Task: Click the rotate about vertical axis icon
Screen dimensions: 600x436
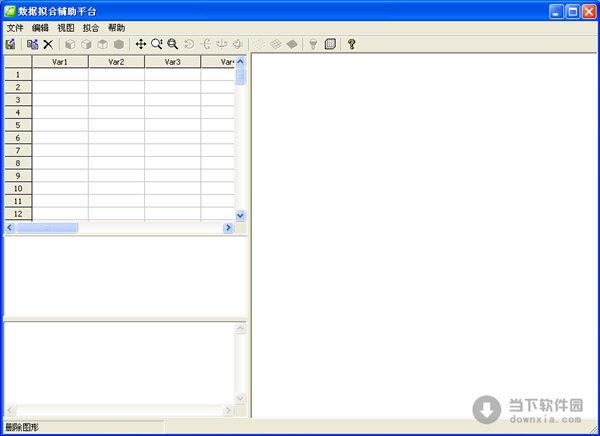Action: click(222, 44)
